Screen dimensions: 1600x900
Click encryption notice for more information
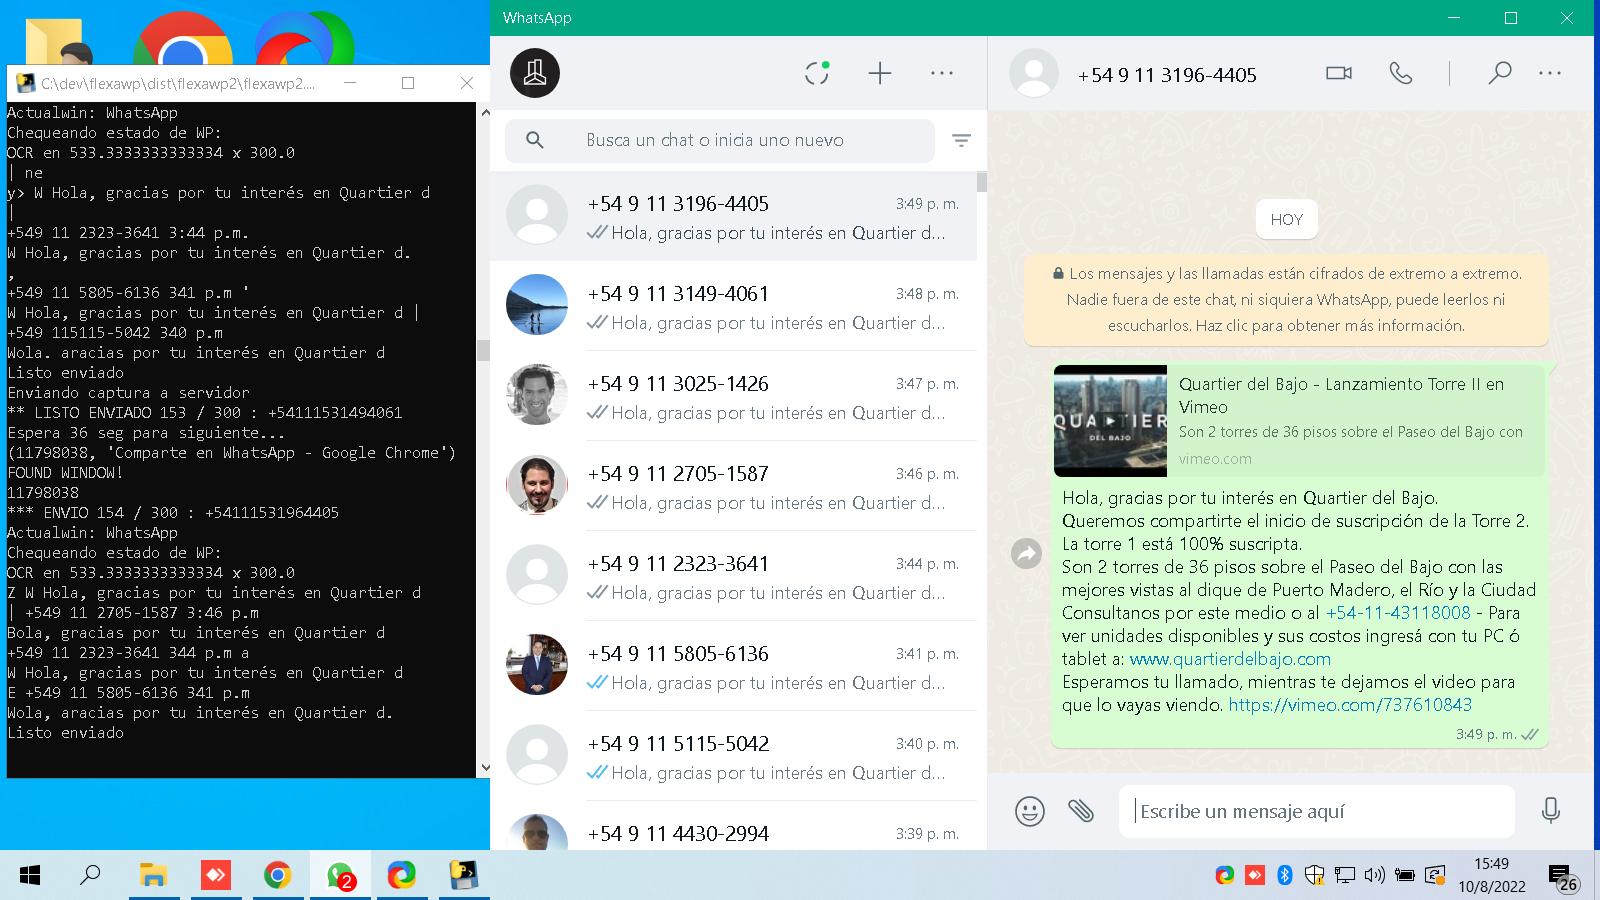pos(1286,299)
